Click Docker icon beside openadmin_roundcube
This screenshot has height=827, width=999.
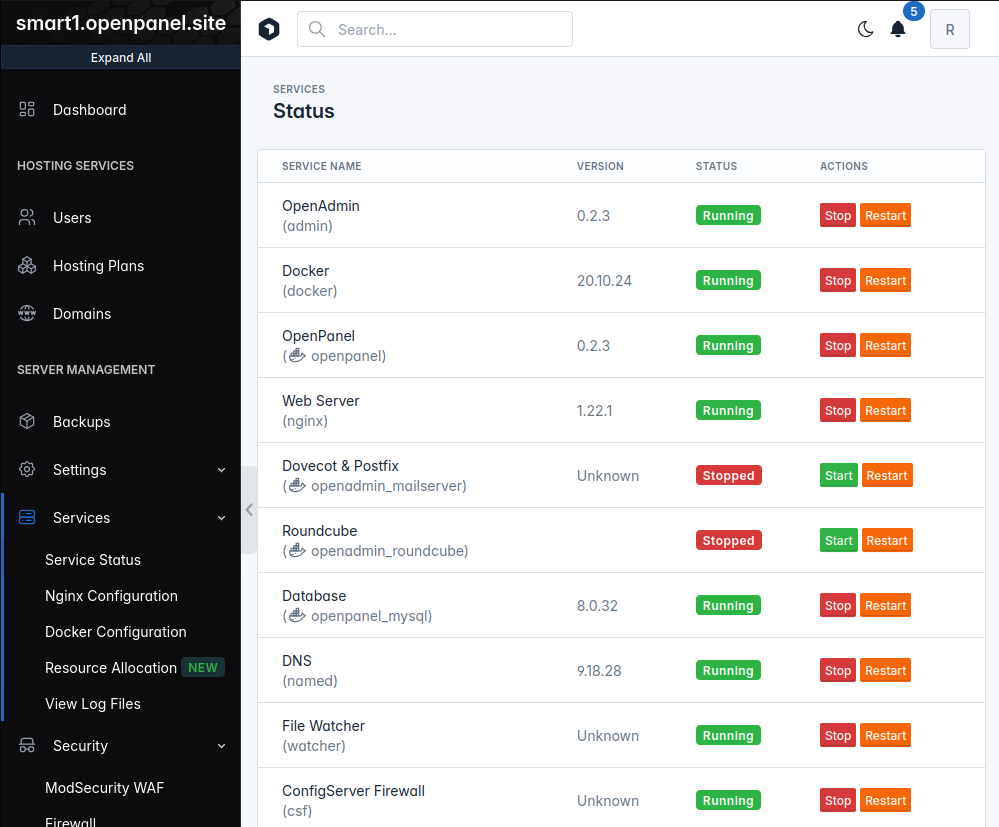(x=297, y=550)
